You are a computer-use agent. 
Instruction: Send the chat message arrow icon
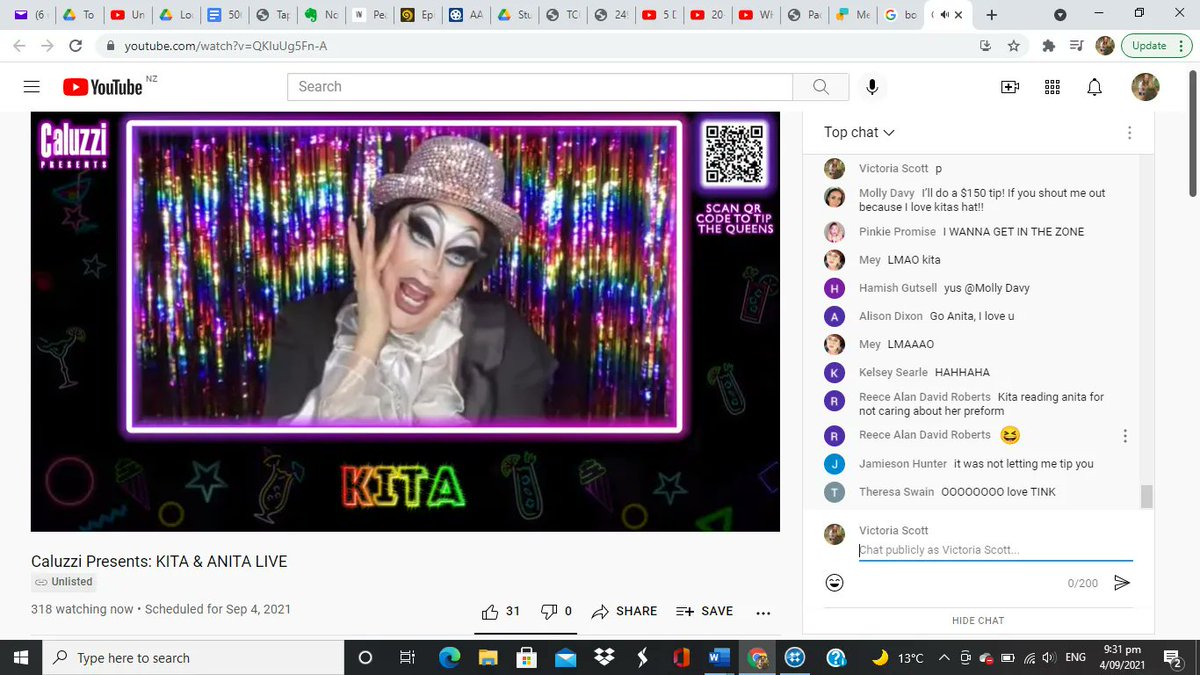1122,582
